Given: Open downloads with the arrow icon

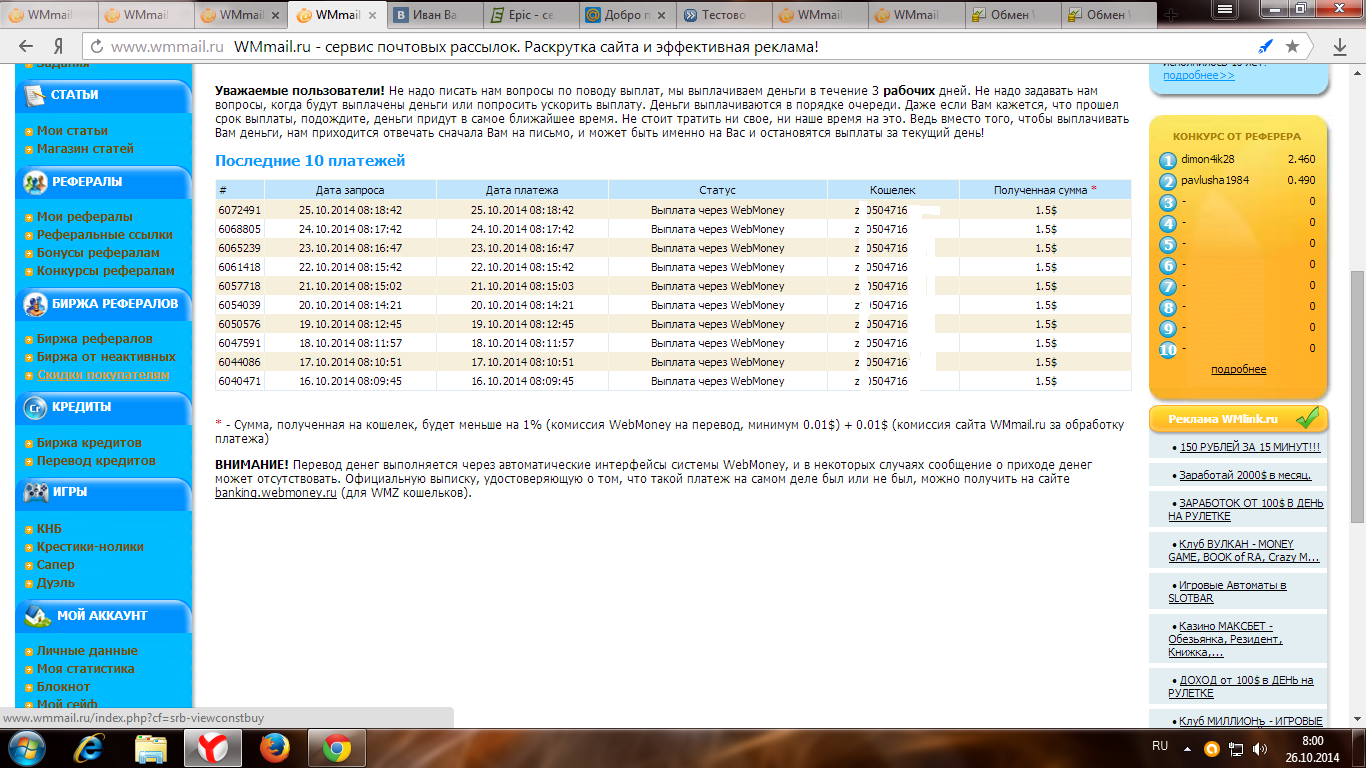Looking at the screenshot, I should (1340, 47).
